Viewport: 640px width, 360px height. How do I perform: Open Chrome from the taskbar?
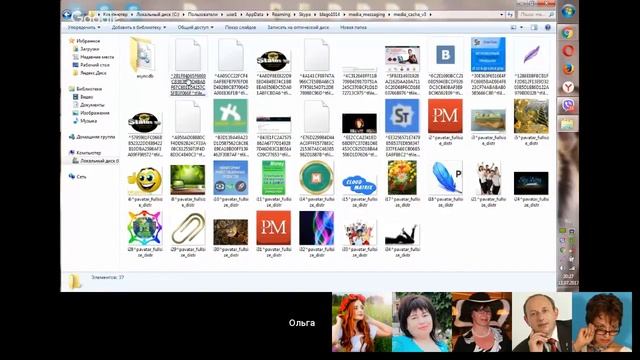[568, 33]
